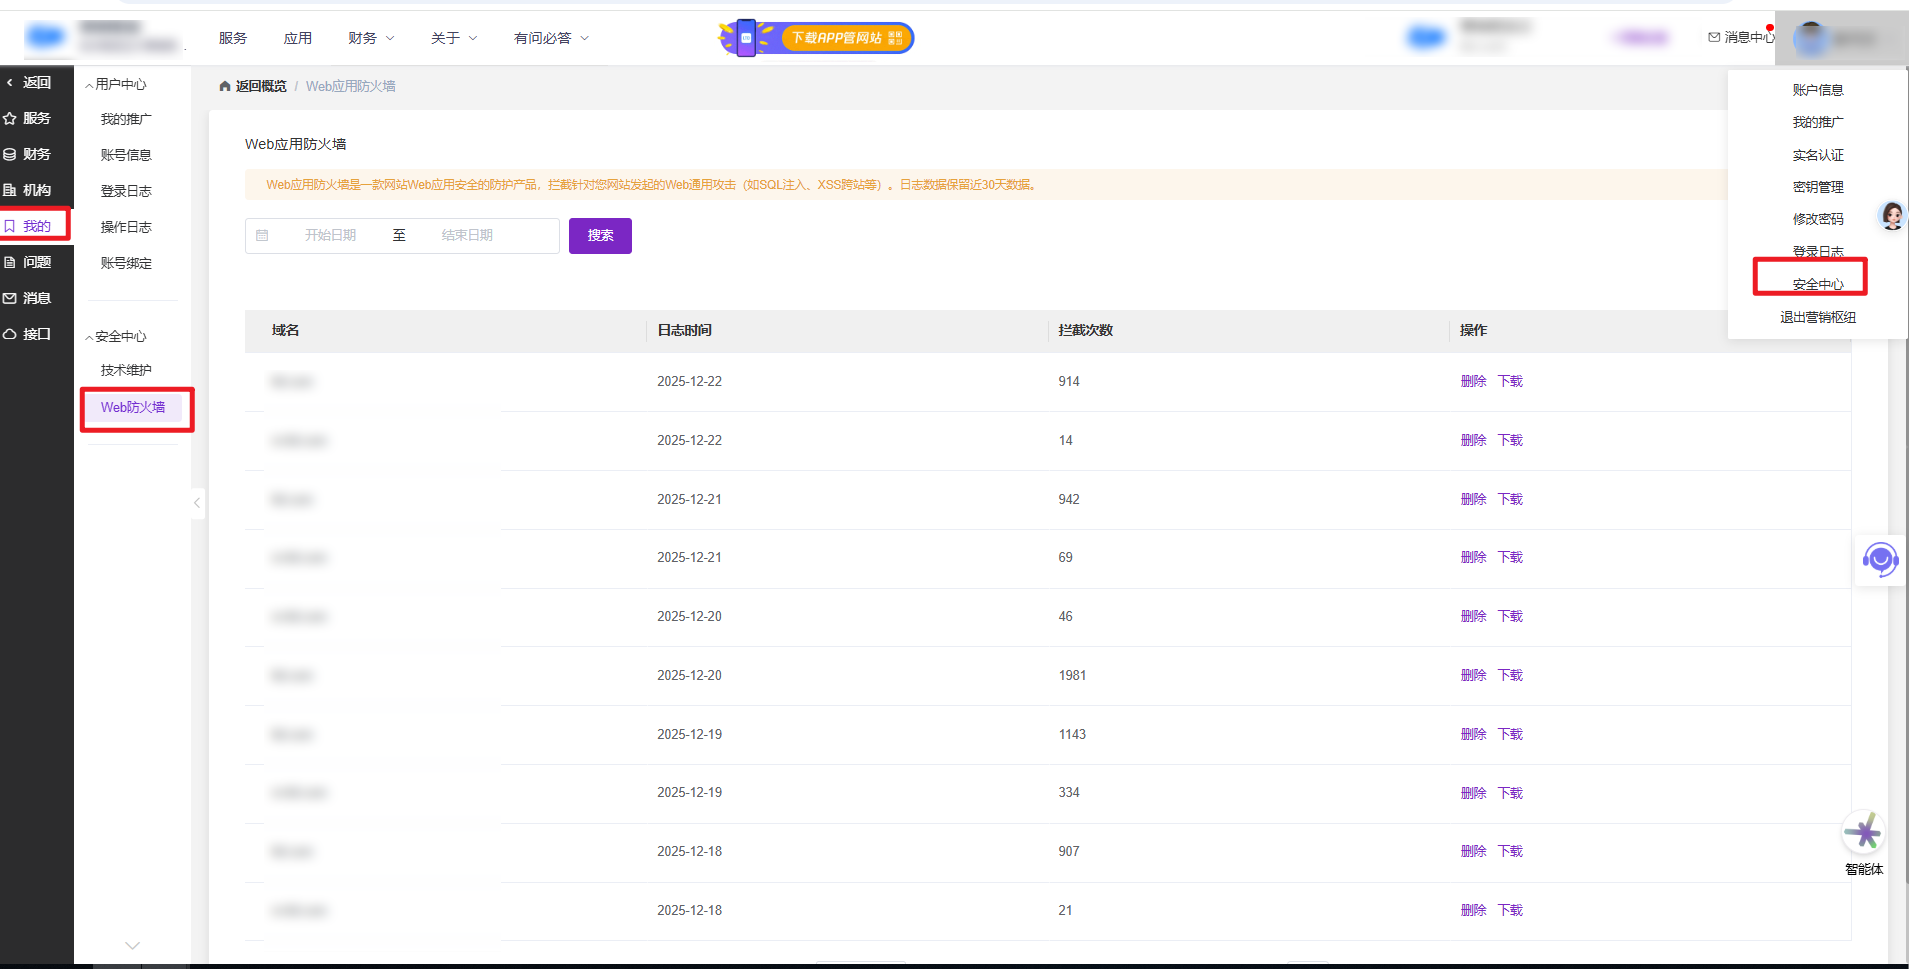Choose 密钥管理 from the account menu

click(x=1817, y=187)
